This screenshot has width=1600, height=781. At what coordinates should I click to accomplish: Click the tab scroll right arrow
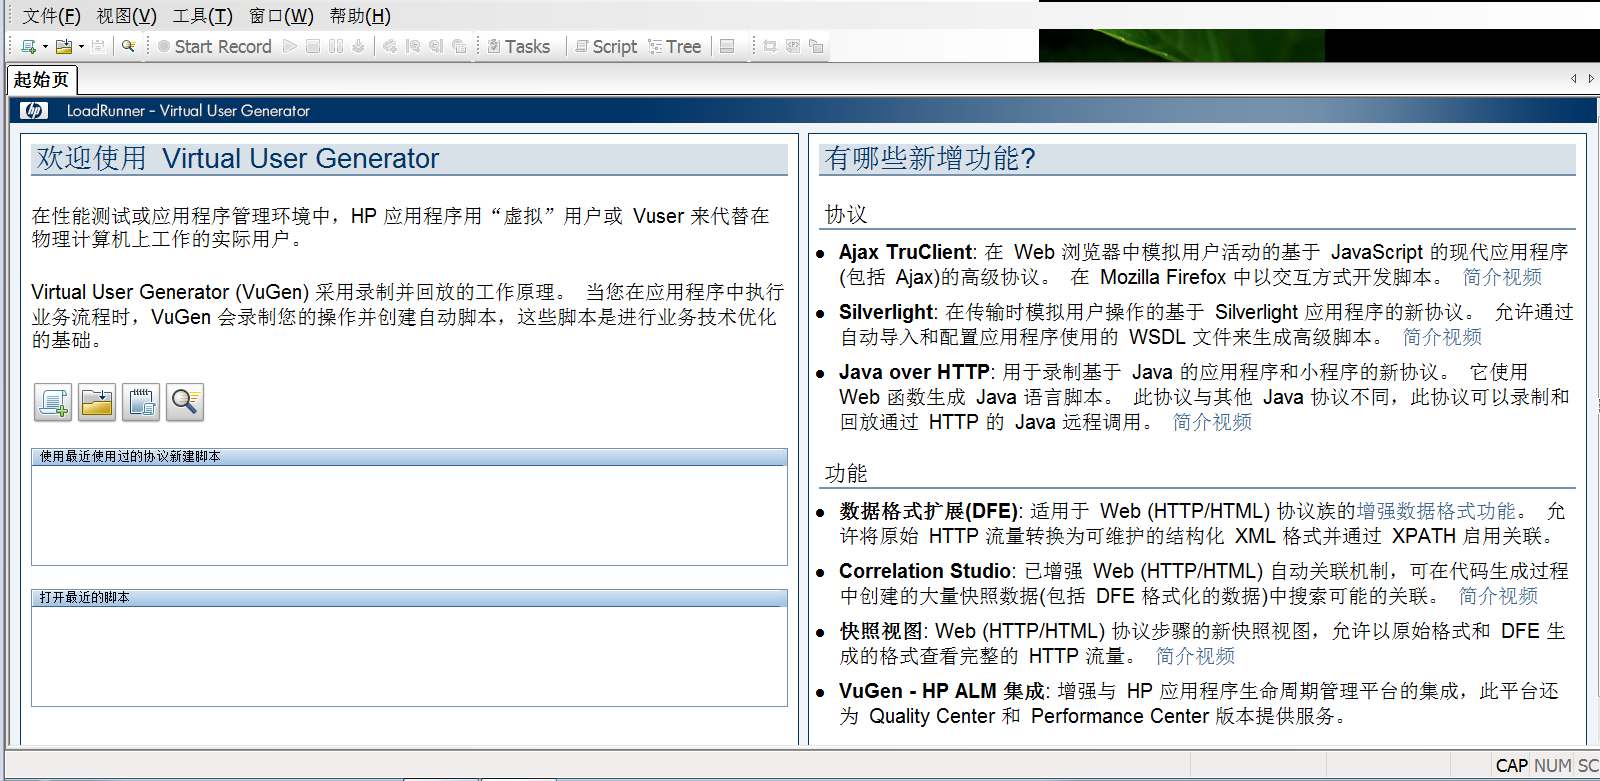click(1591, 79)
